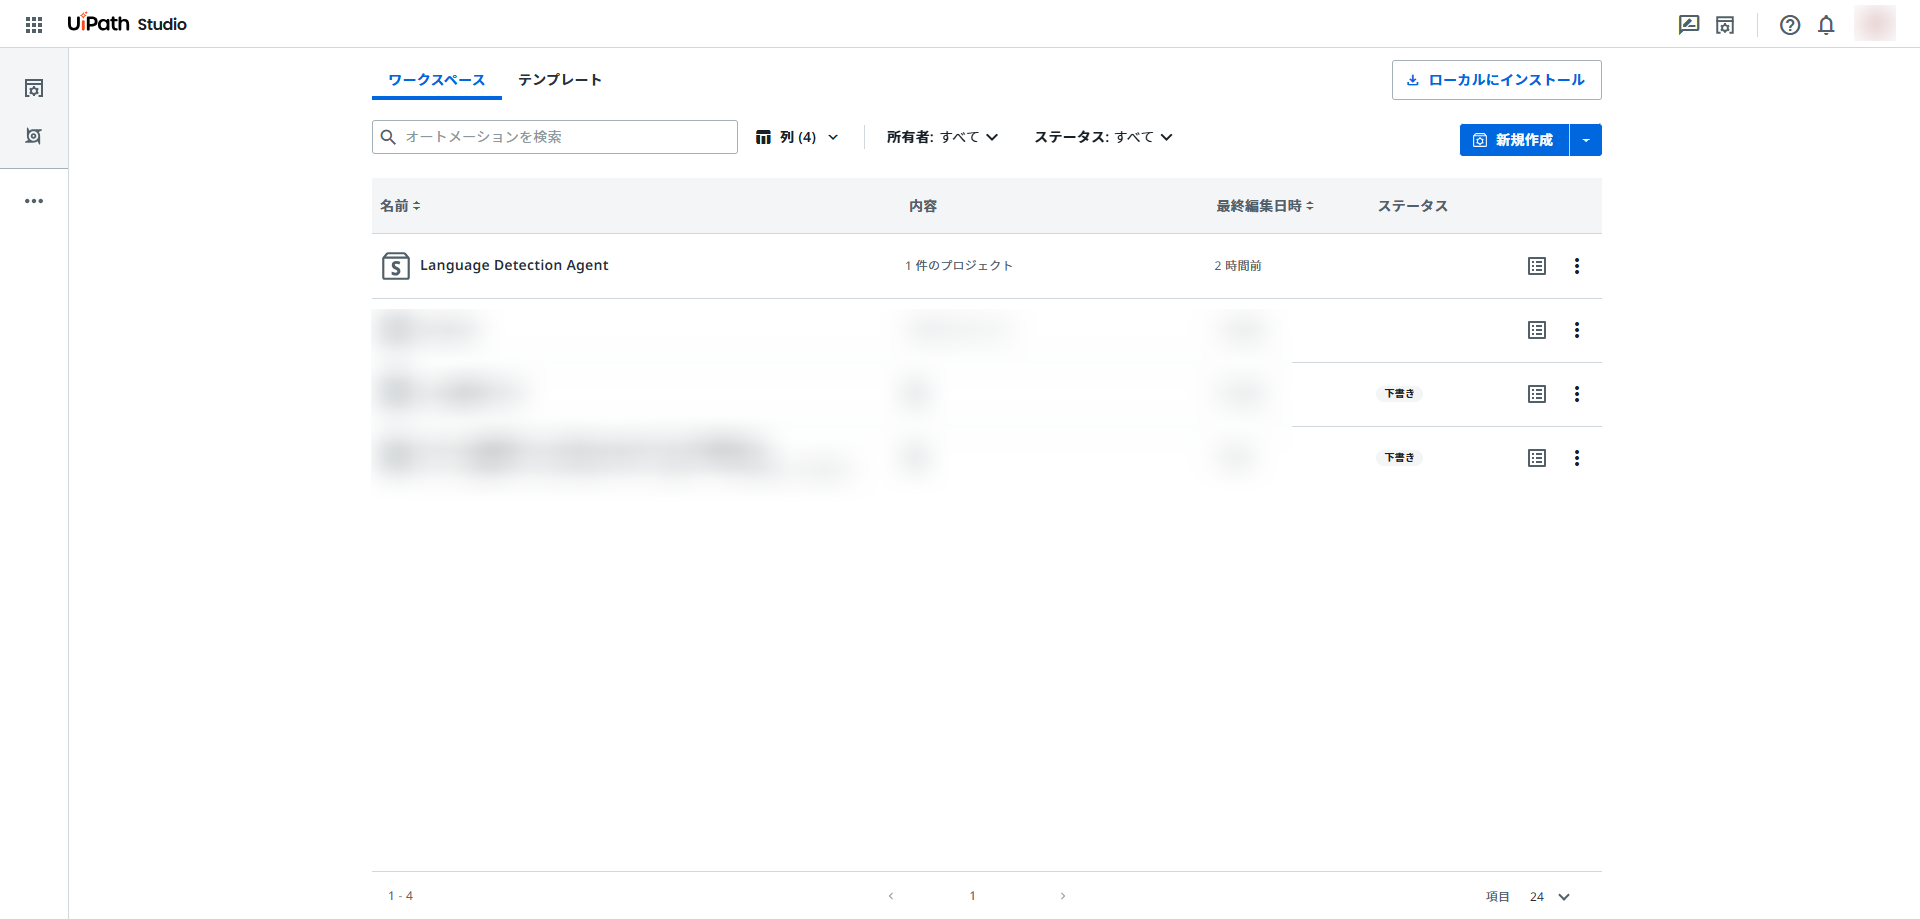Select the second sidebar robot icon
Screen dimensions: 1920x919
coord(34,136)
